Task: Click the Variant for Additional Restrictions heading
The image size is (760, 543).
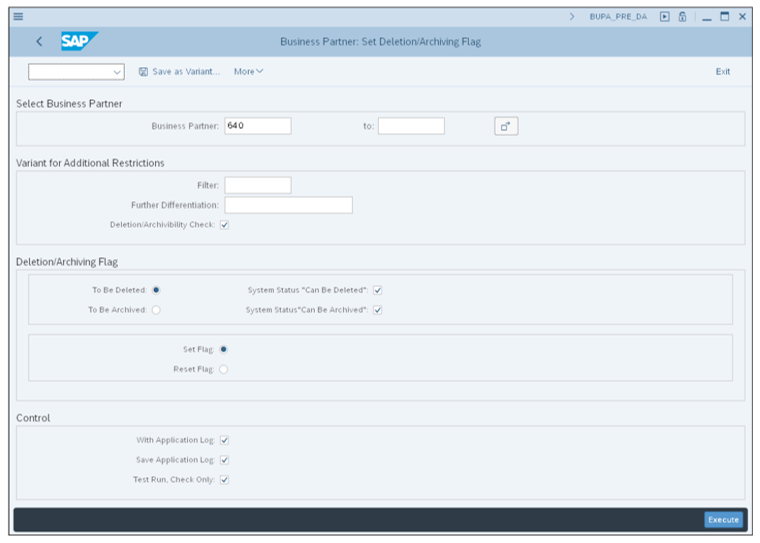Action: [x=90, y=163]
